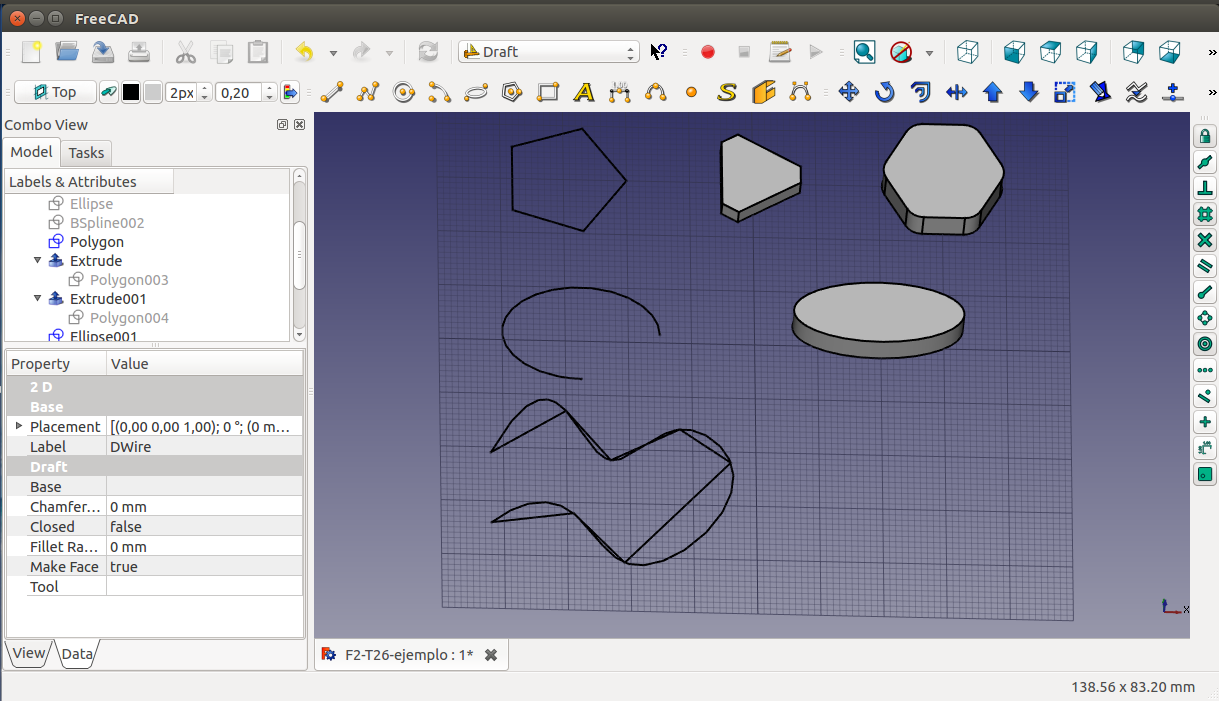Image resolution: width=1219 pixels, height=701 pixels.
Task: Open the Draft workbench dropdown
Action: [x=548, y=52]
